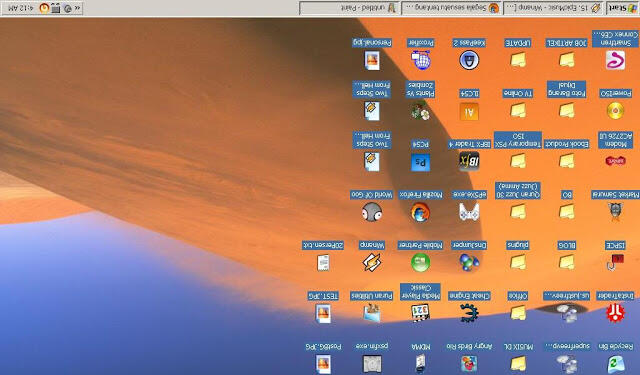
Task: Open the PostBG.JPG image file
Action: (323, 364)
